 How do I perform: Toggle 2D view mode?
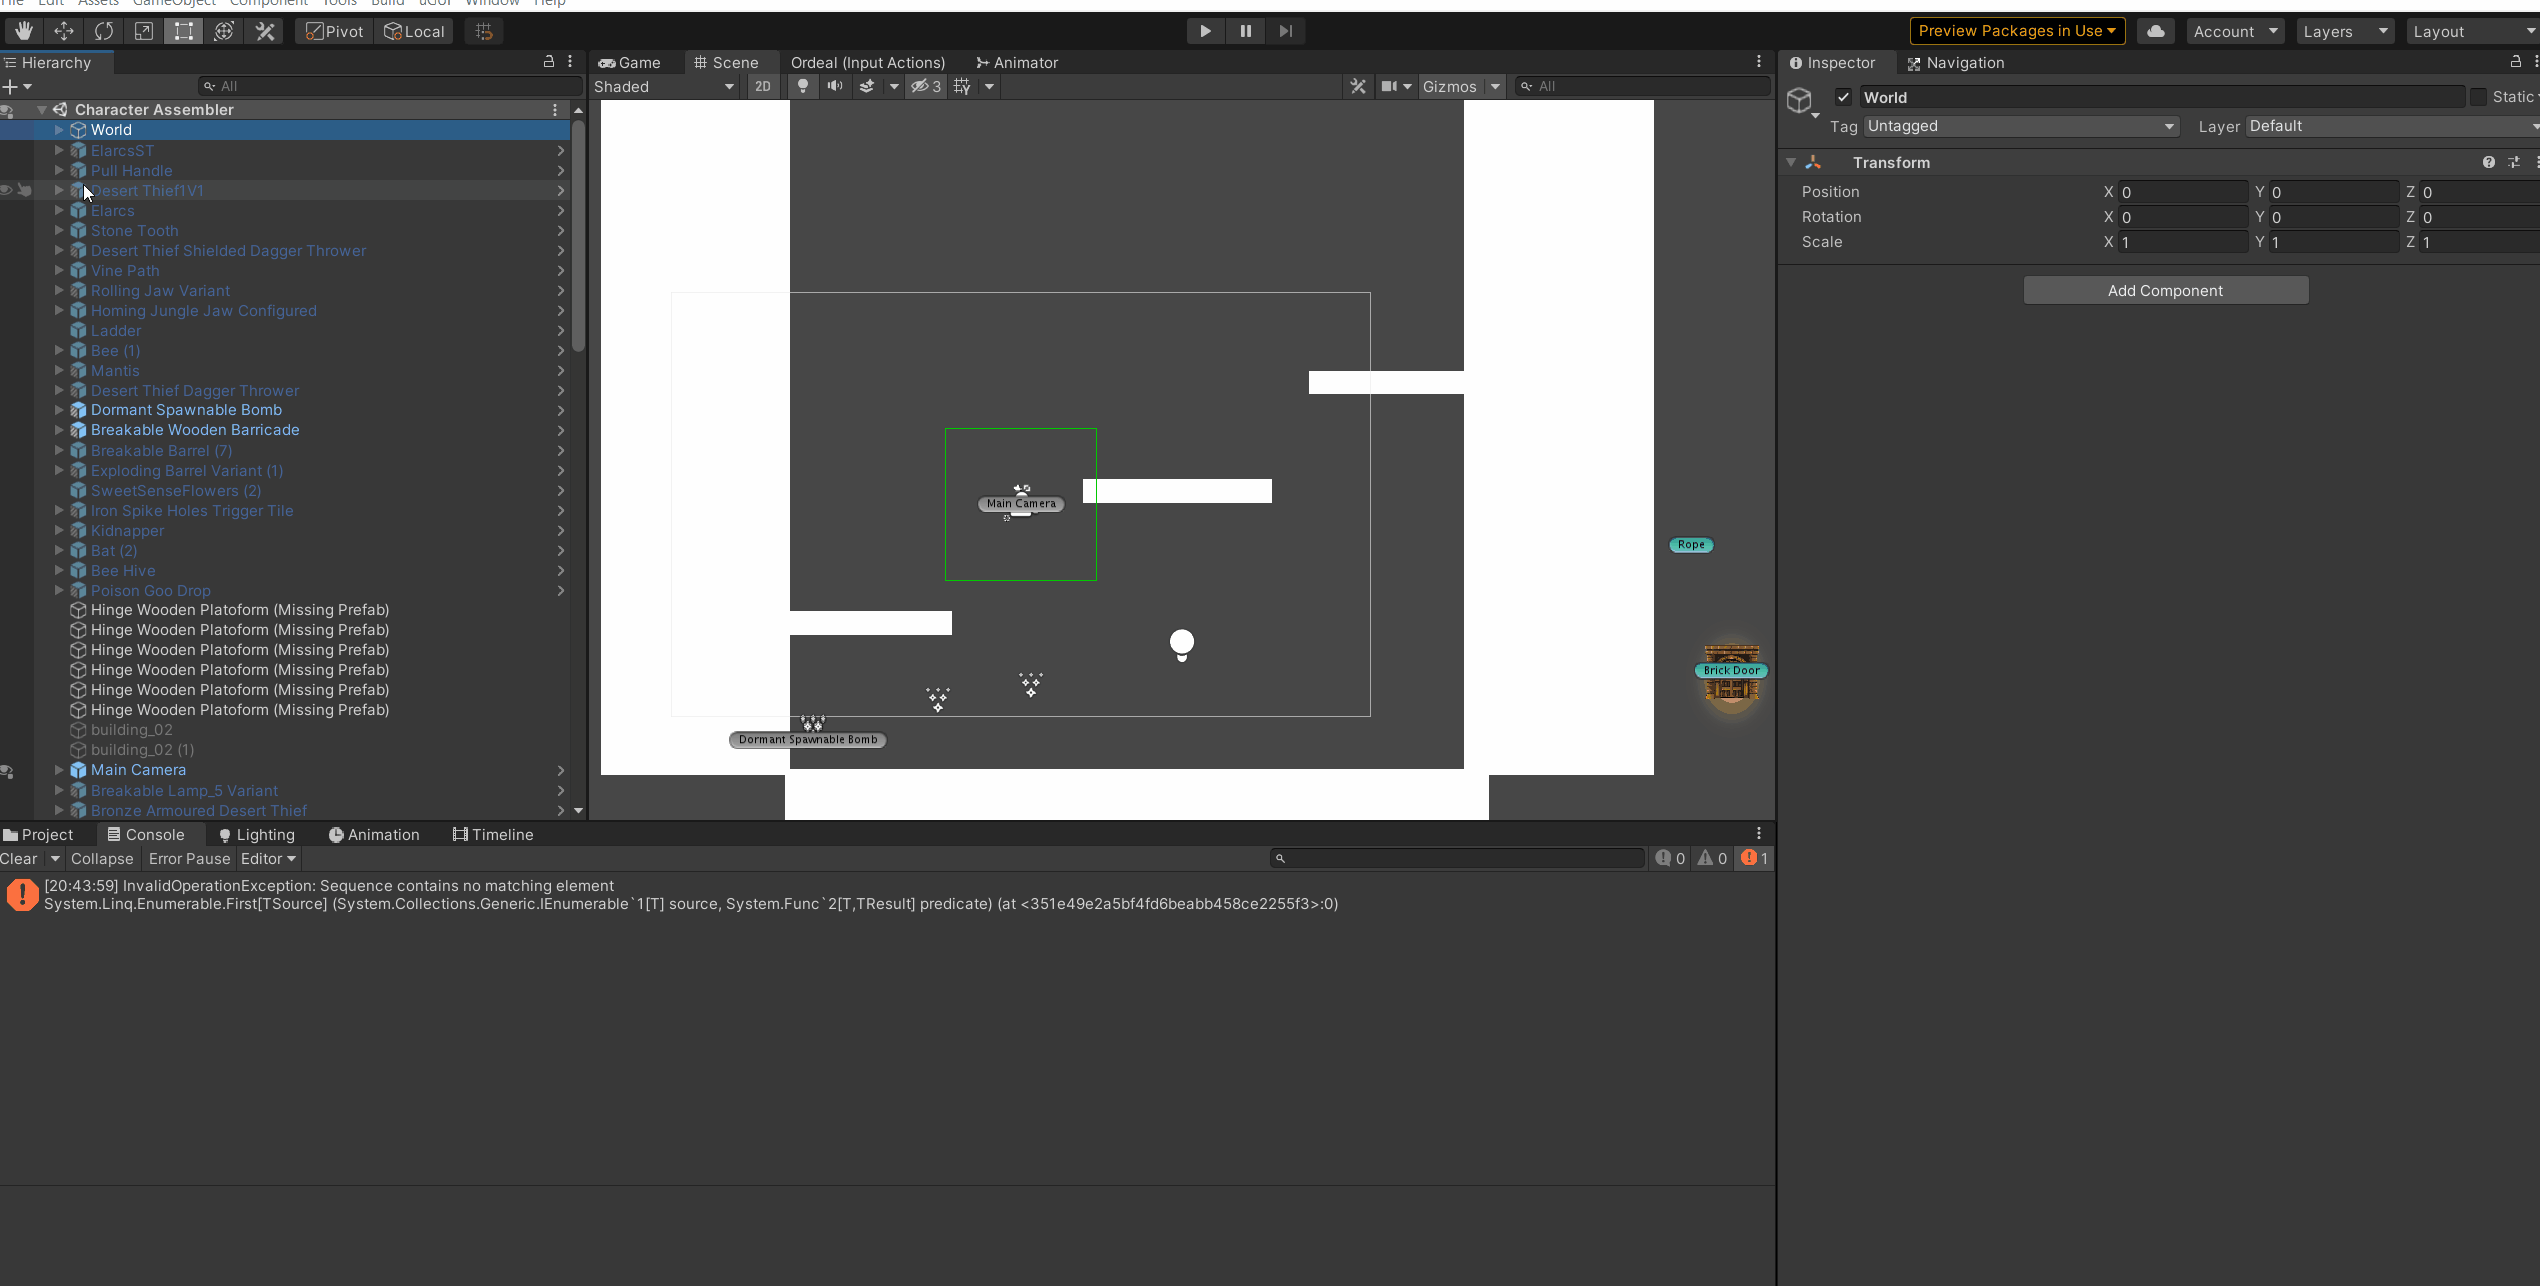763,86
